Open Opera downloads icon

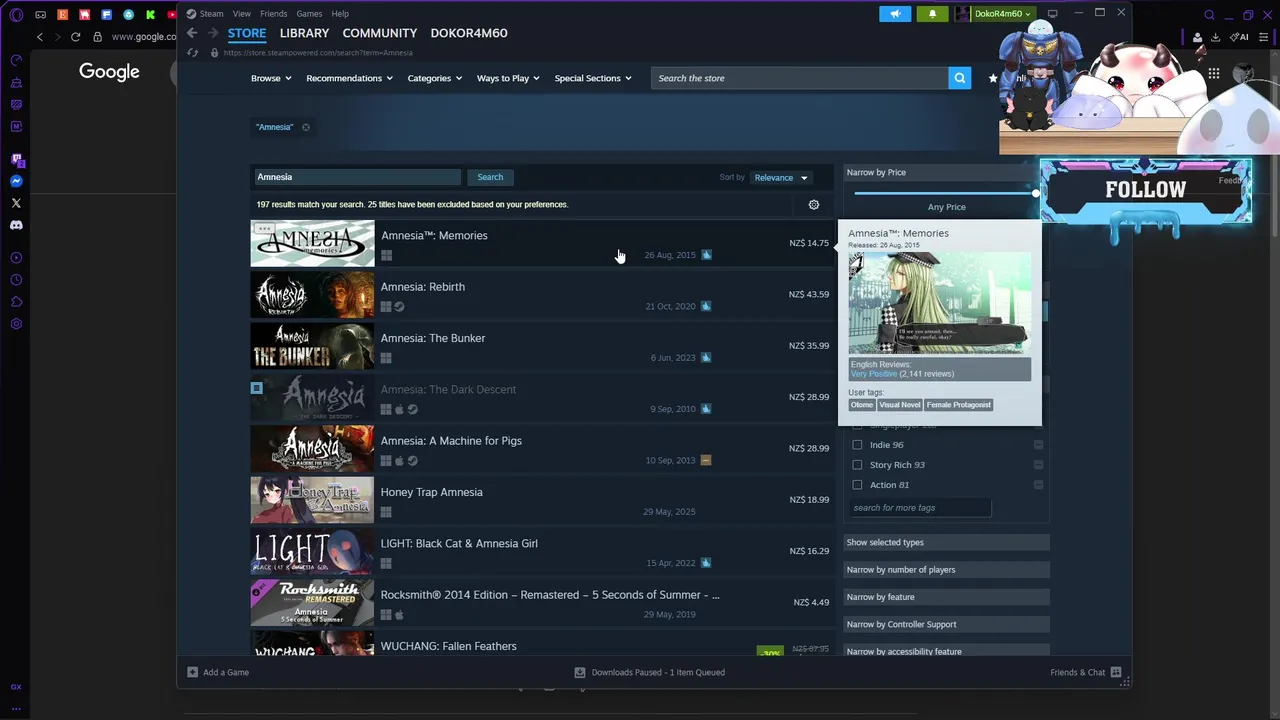1215,37
